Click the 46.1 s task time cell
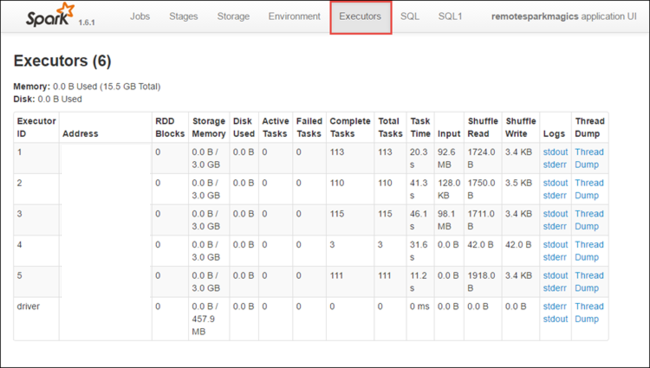Image resolution: width=650 pixels, height=368 pixels. 419,220
